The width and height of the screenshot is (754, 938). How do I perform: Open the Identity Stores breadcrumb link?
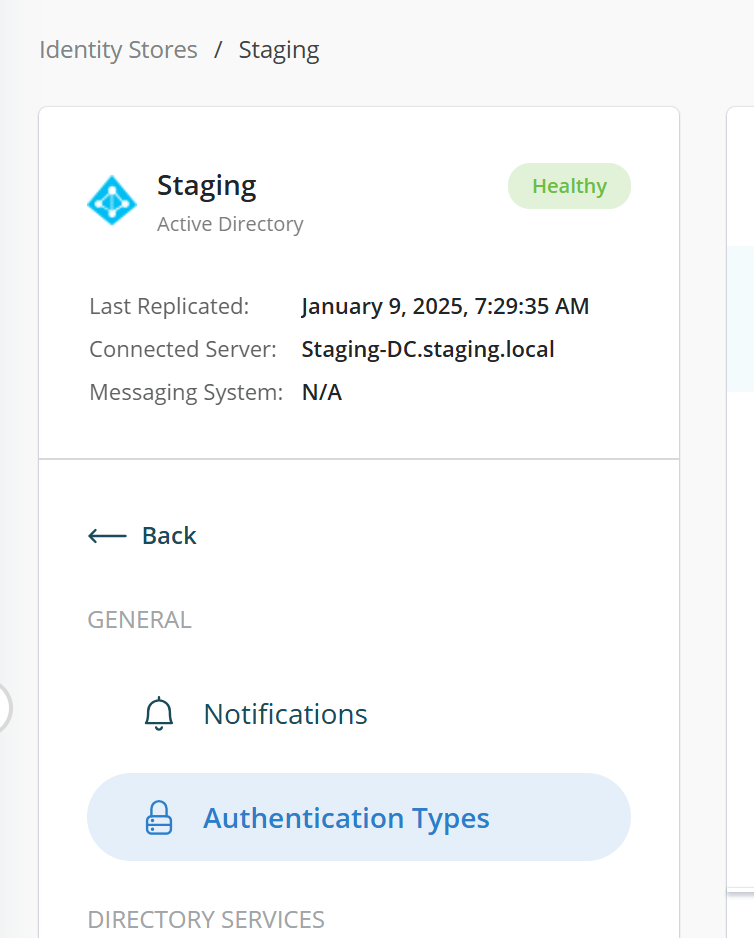[x=118, y=50]
